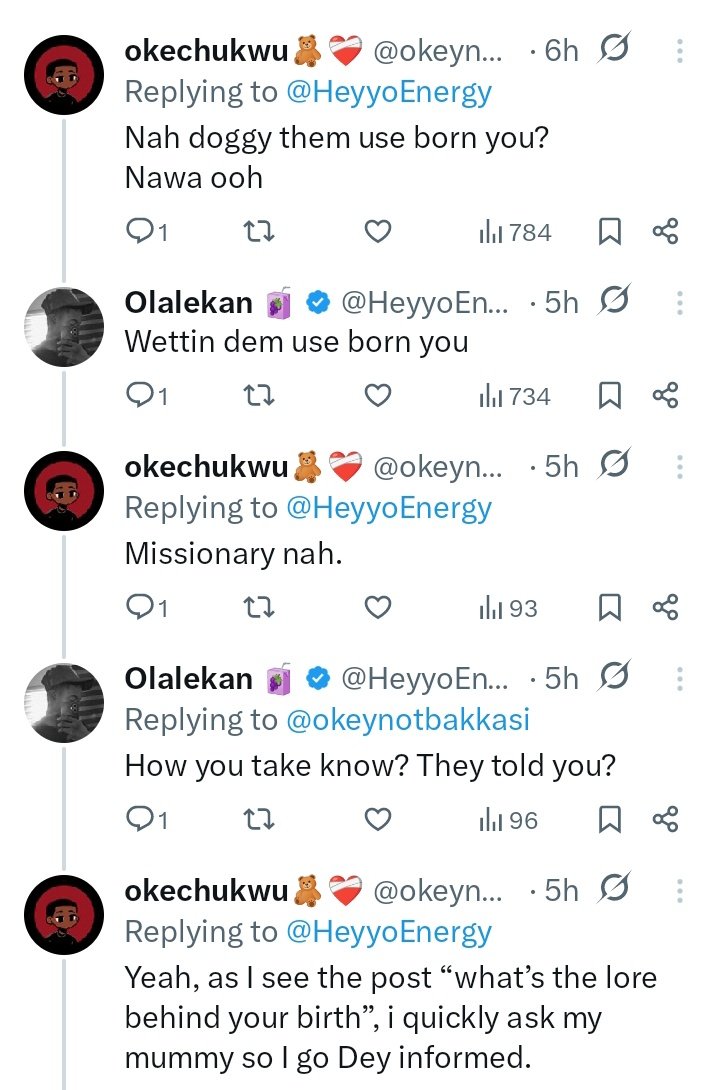Viewport: 719px width, 1090px height.
Task: Like the "Nah doggy them use born you?" tweet
Action: coord(376,233)
